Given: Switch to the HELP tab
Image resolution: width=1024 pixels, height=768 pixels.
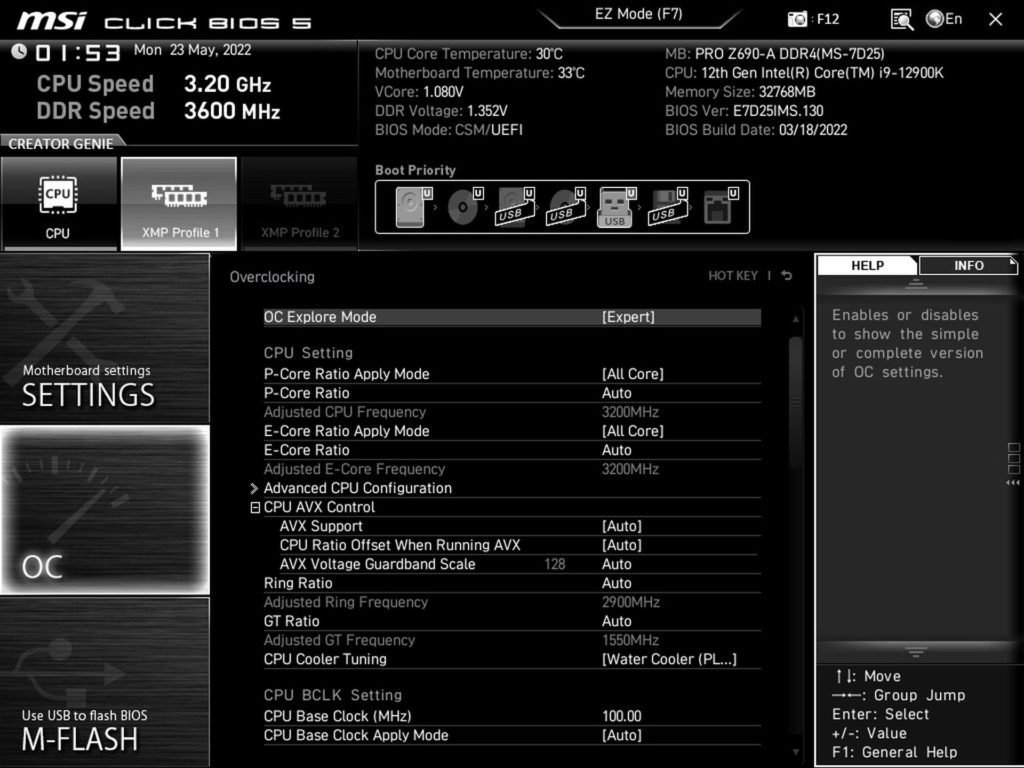Looking at the screenshot, I should pos(867,265).
